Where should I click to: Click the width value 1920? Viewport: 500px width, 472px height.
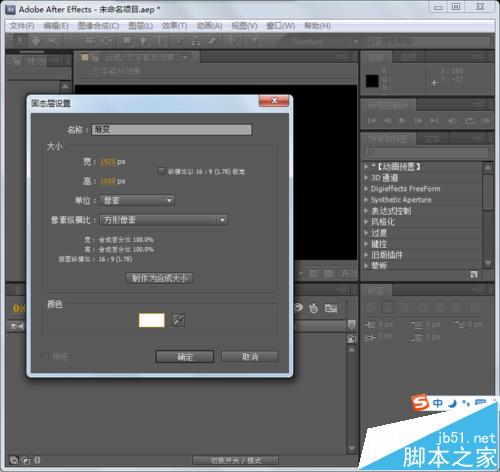108,162
